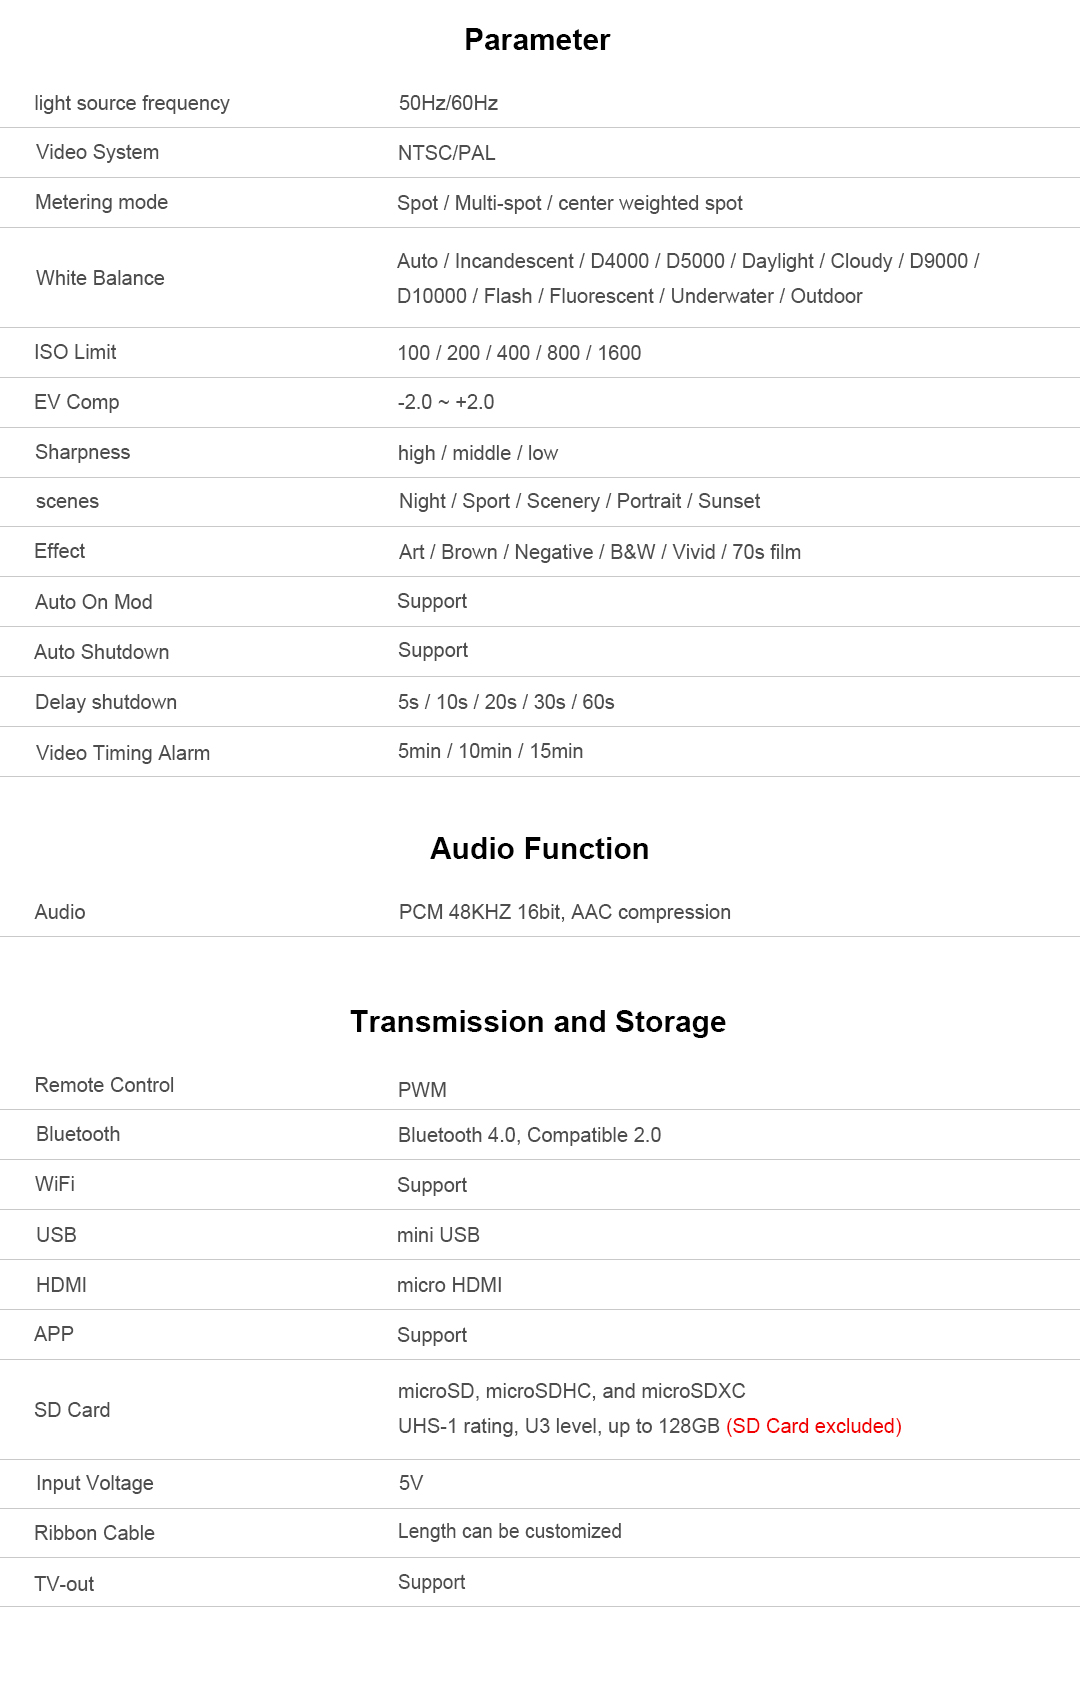Image resolution: width=1080 pixels, height=1695 pixels.
Task: Select the TV-out row label
Action: (x=65, y=1584)
